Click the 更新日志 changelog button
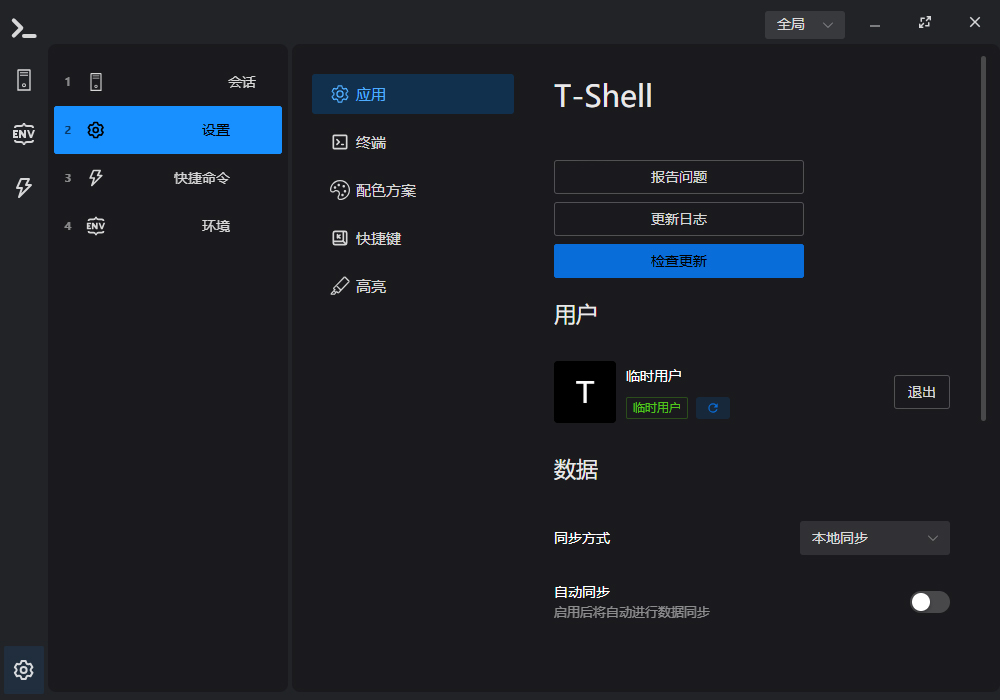1000x700 pixels. pos(679,219)
